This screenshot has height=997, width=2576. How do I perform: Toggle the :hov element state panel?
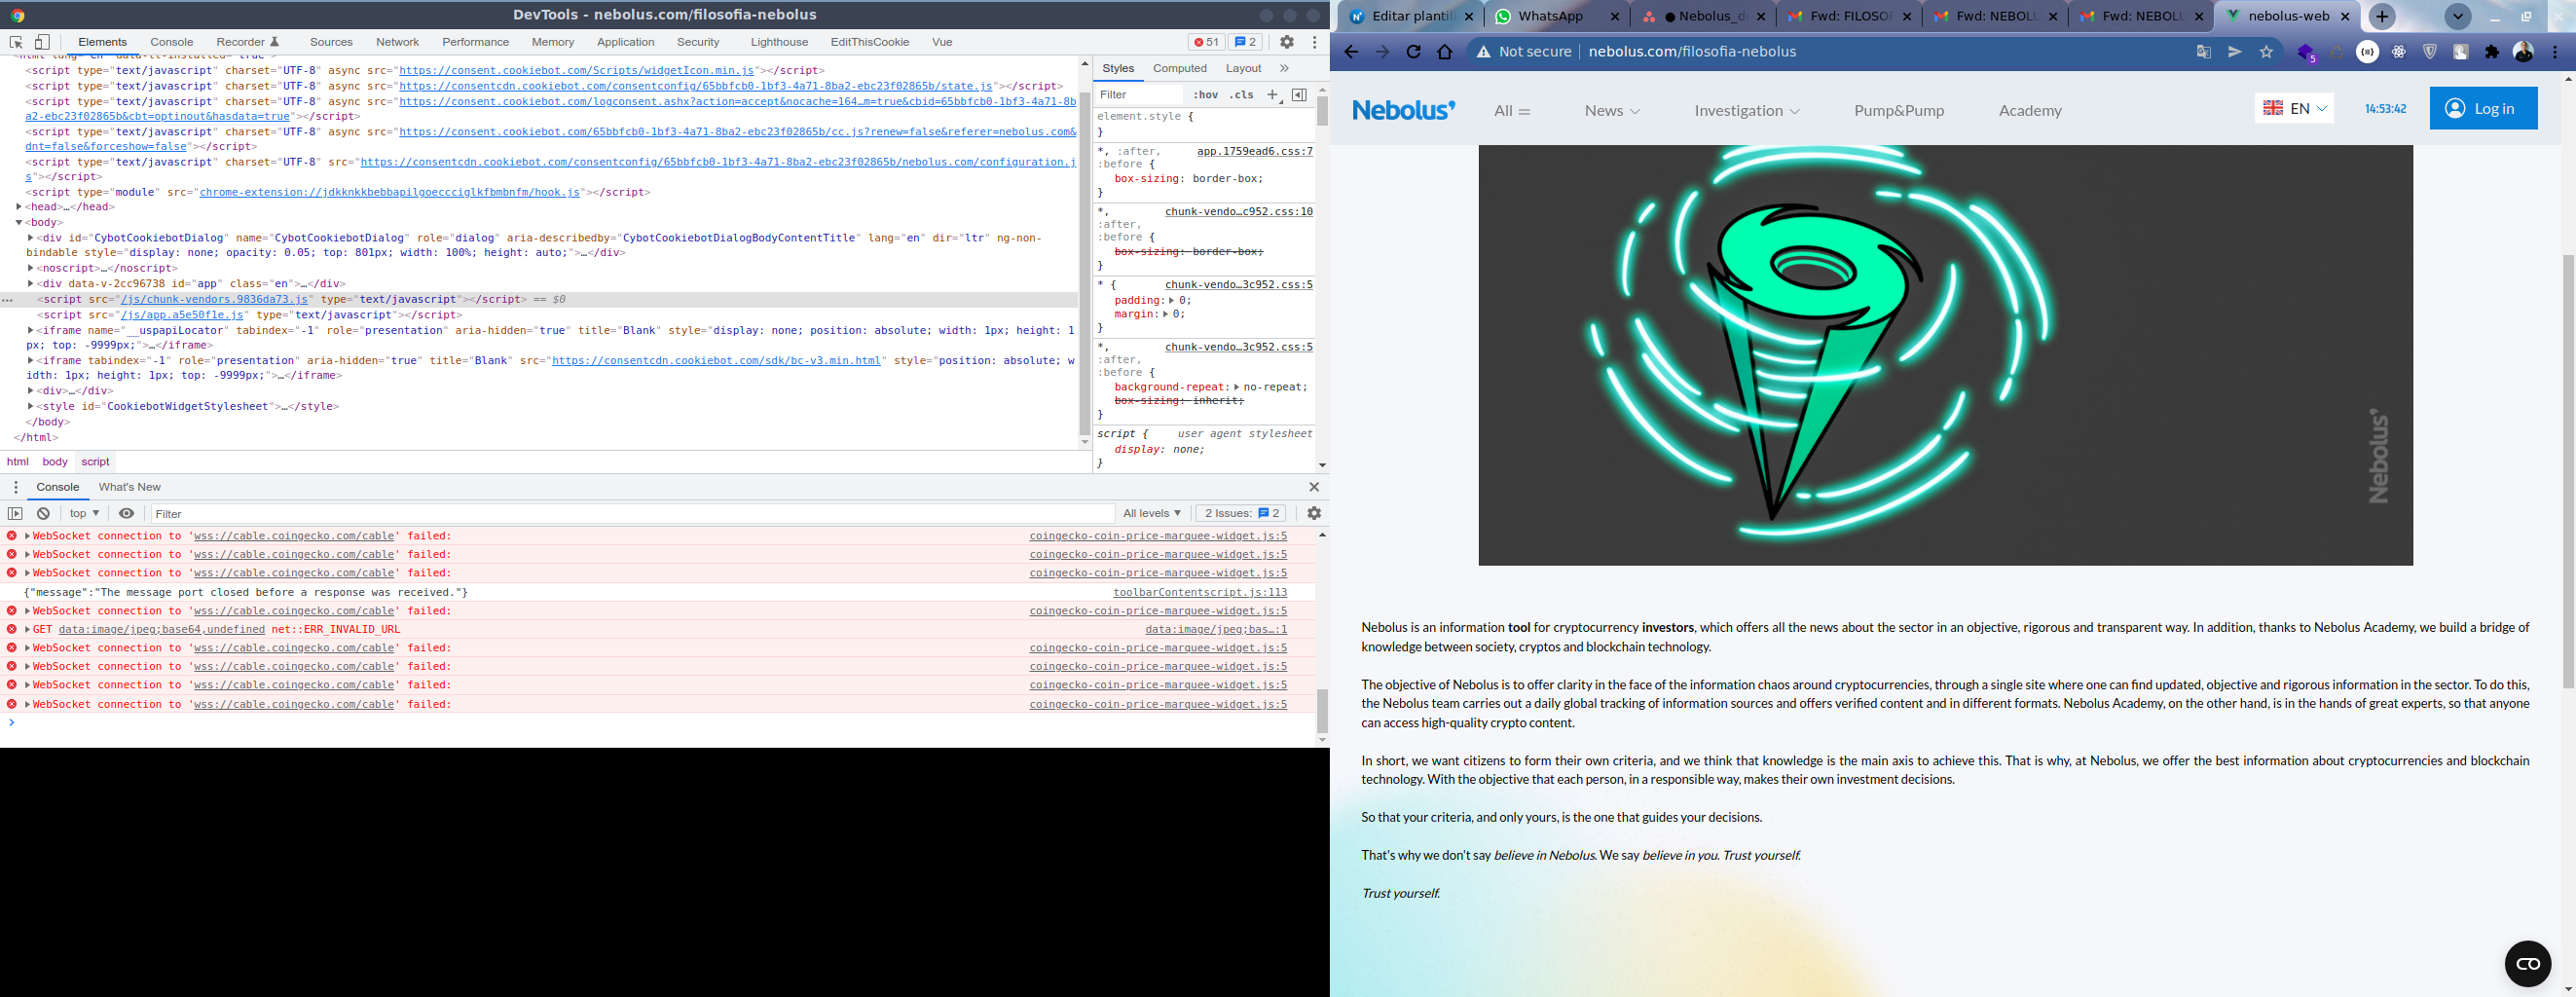[x=1206, y=95]
